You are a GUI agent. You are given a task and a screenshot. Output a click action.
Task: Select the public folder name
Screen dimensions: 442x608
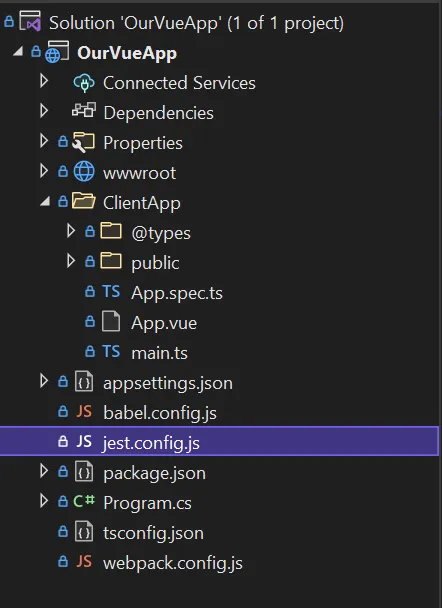pyautogui.click(x=155, y=263)
